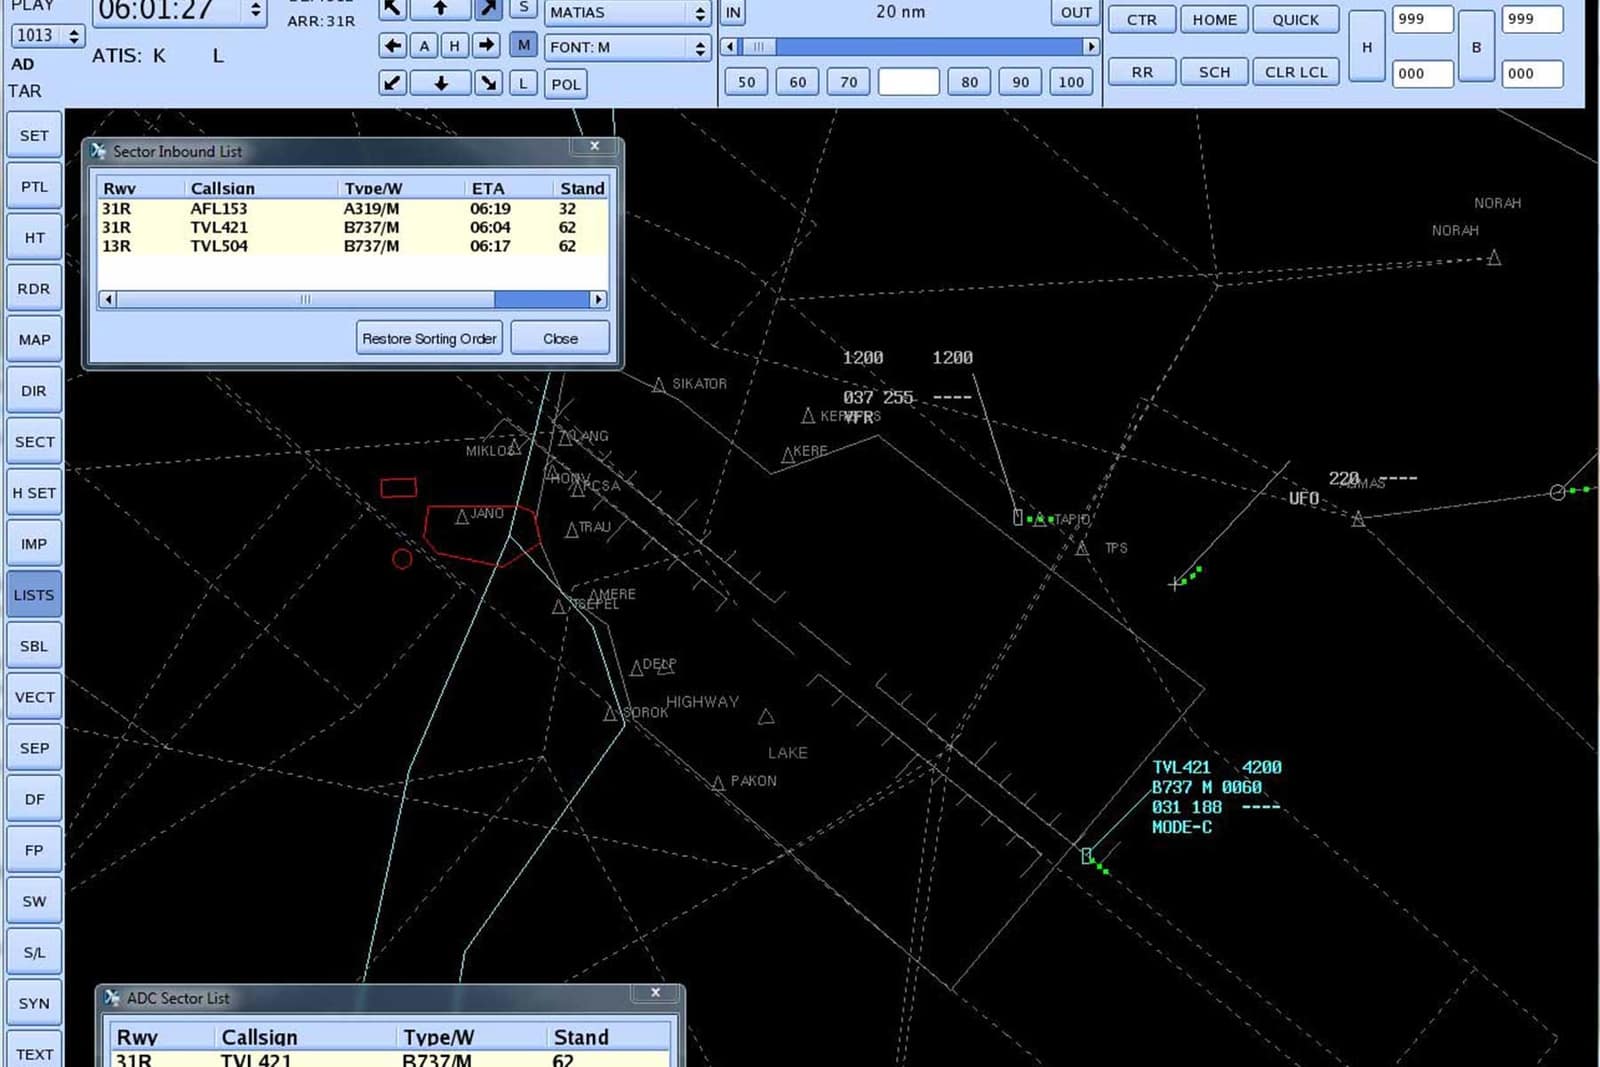The width and height of the screenshot is (1600, 1067).
Task: Open the FP flight plan panel
Action: click(x=33, y=849)
